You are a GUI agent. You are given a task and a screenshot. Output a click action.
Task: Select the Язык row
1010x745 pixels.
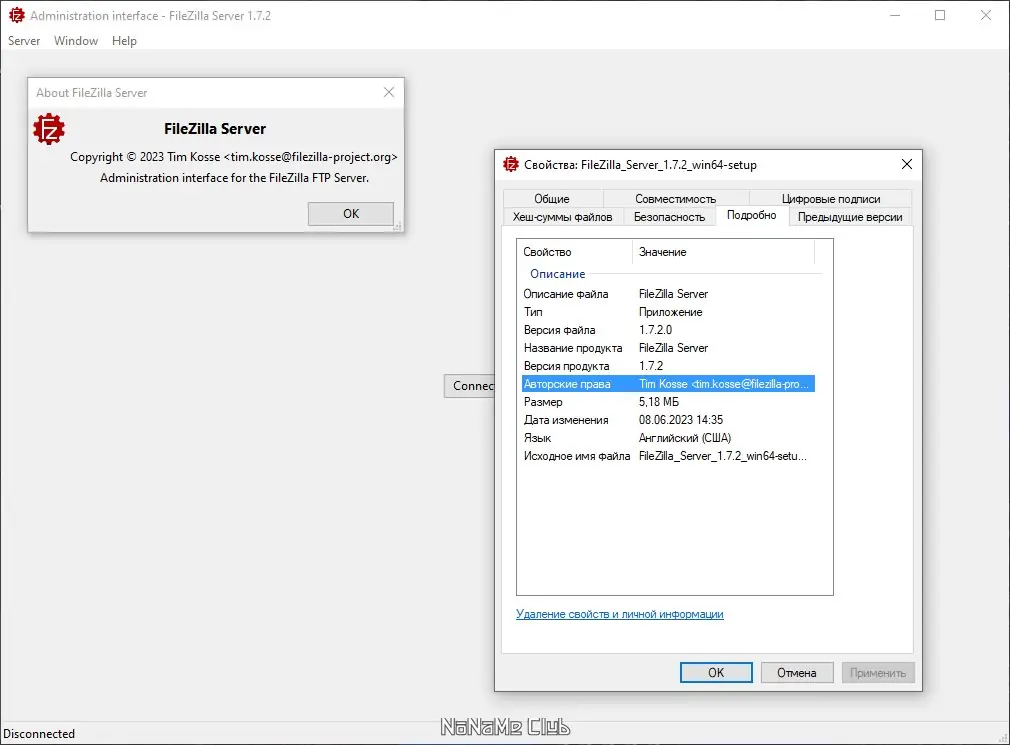669,438
